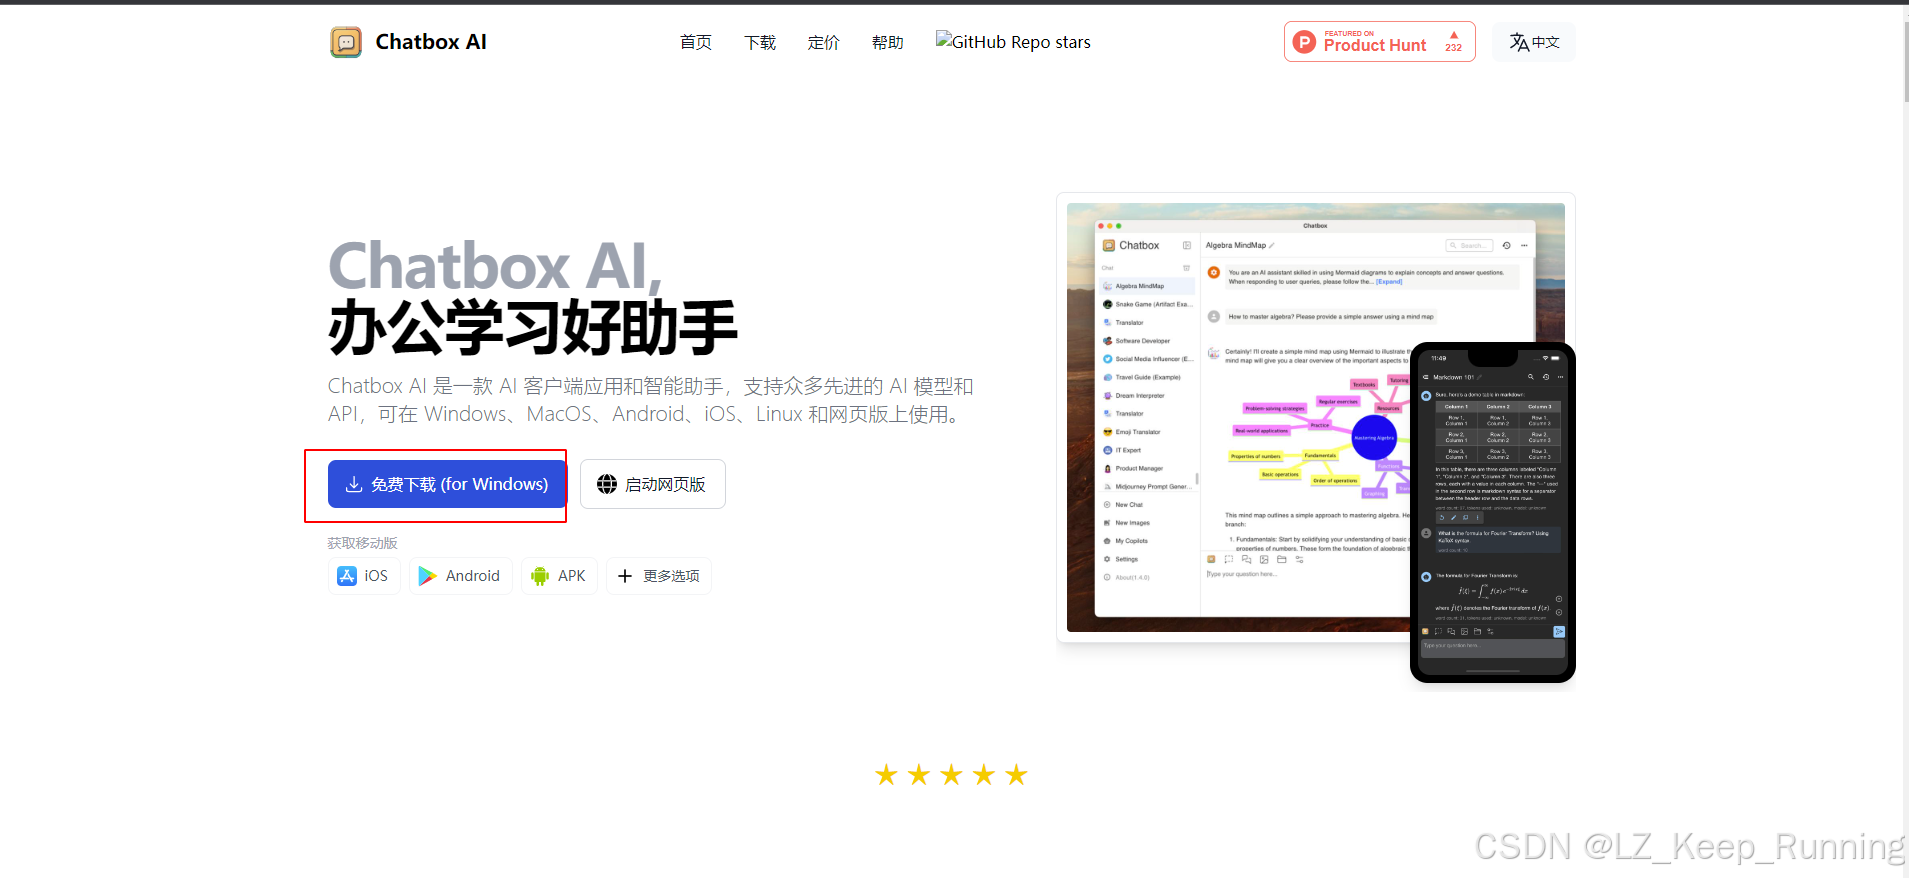Click the green Android robot icon

pos(540,576)
